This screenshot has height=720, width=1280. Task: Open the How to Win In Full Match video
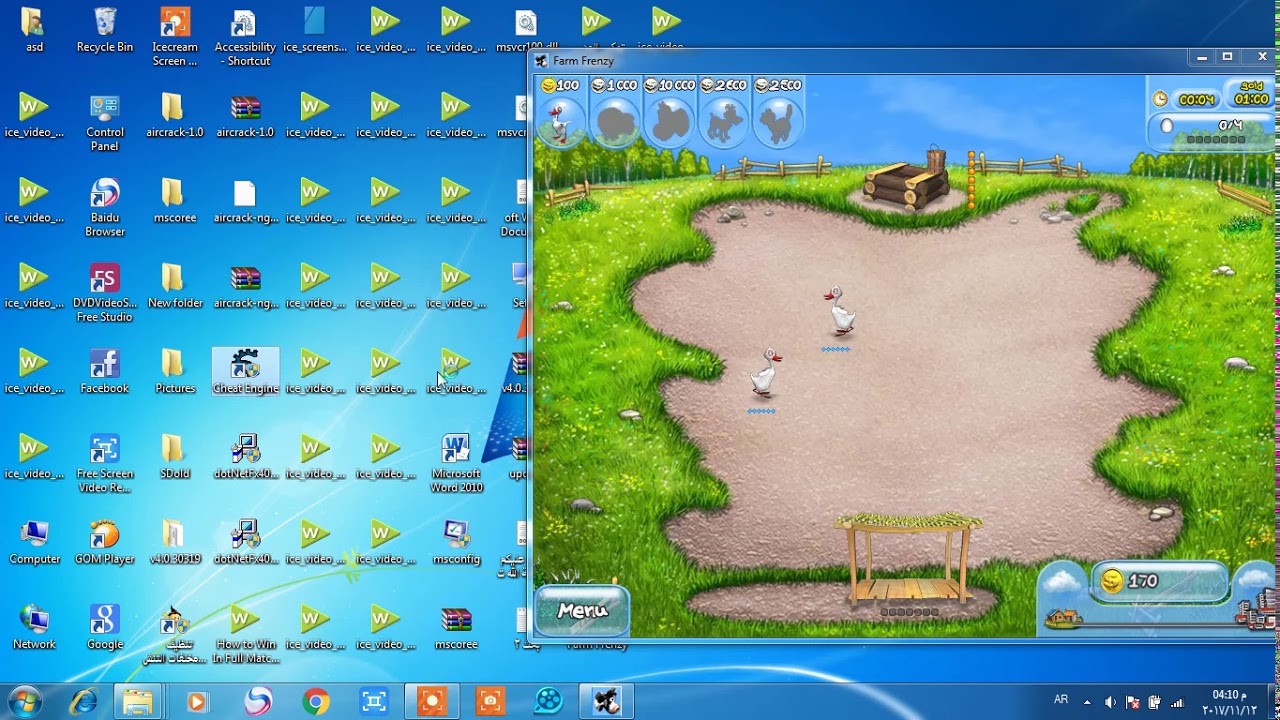coord(245,635)
